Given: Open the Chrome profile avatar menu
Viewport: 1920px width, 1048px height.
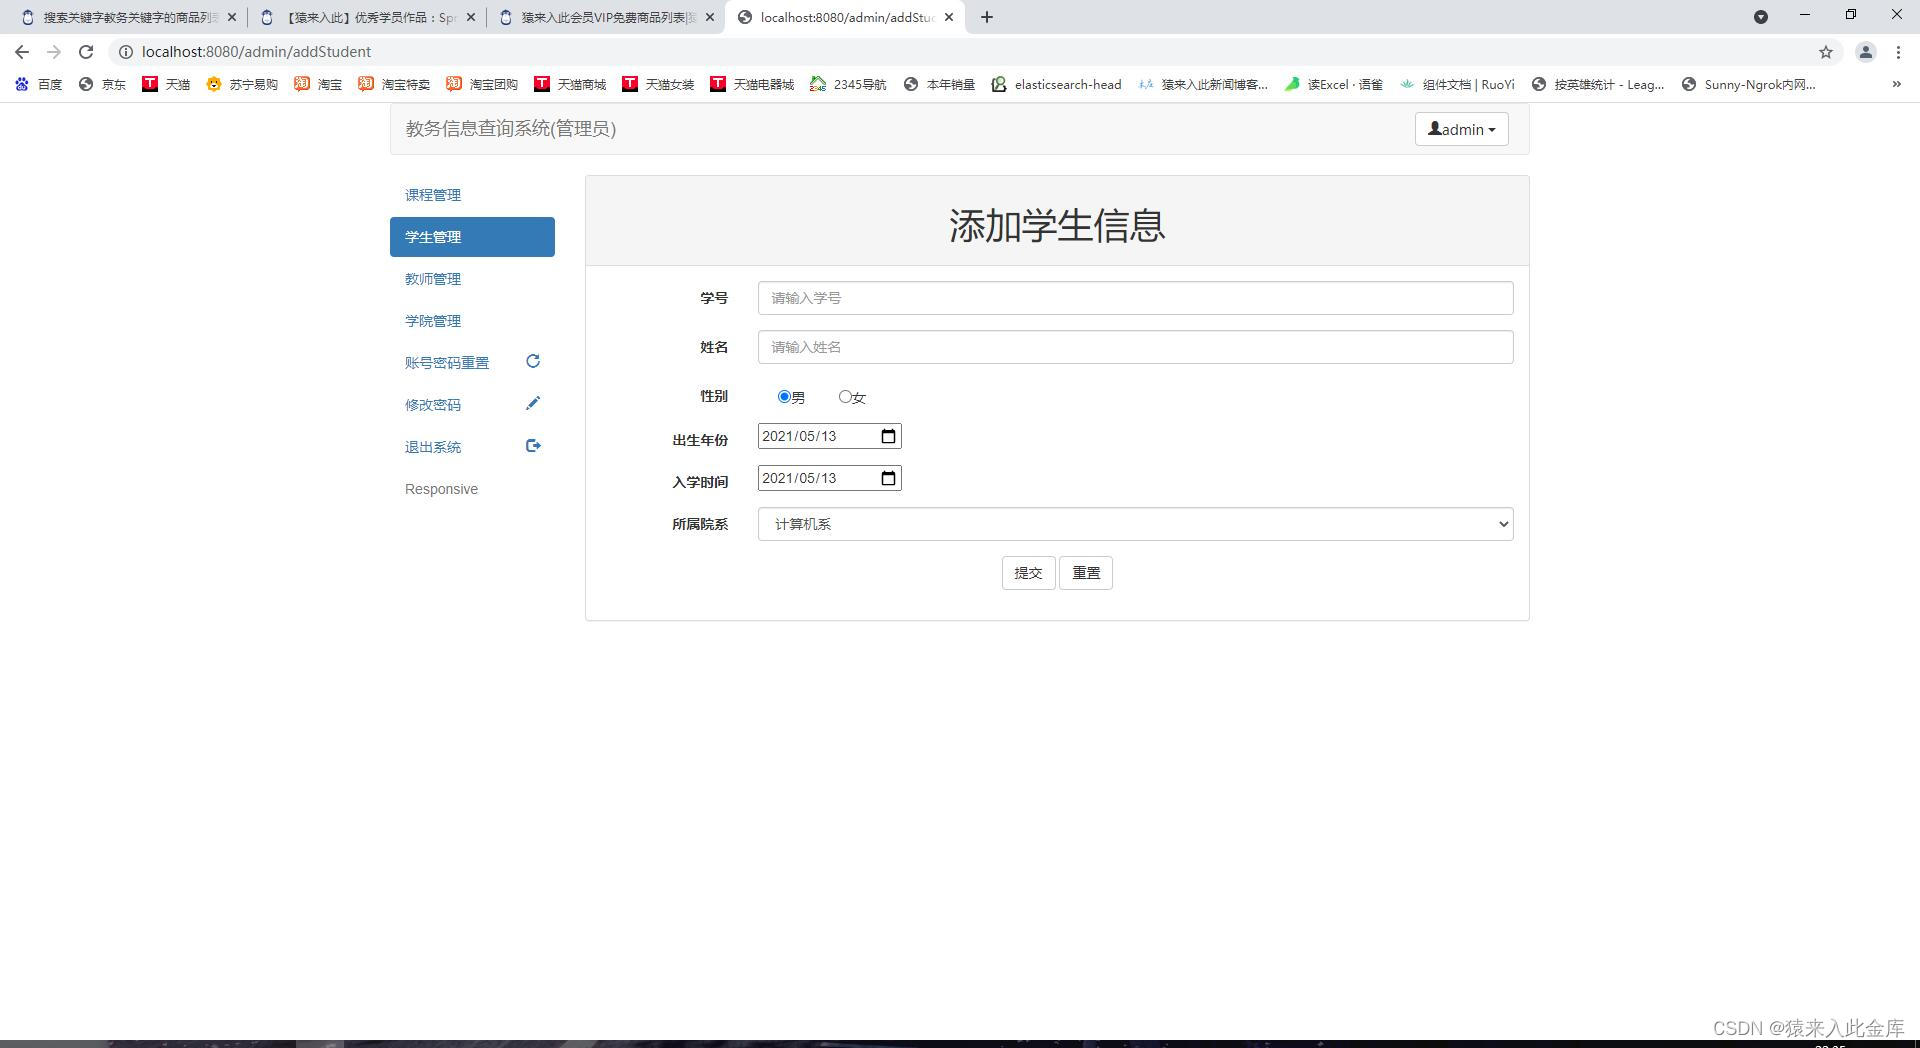Looking at the screenshot, I should click(1865, 52).
